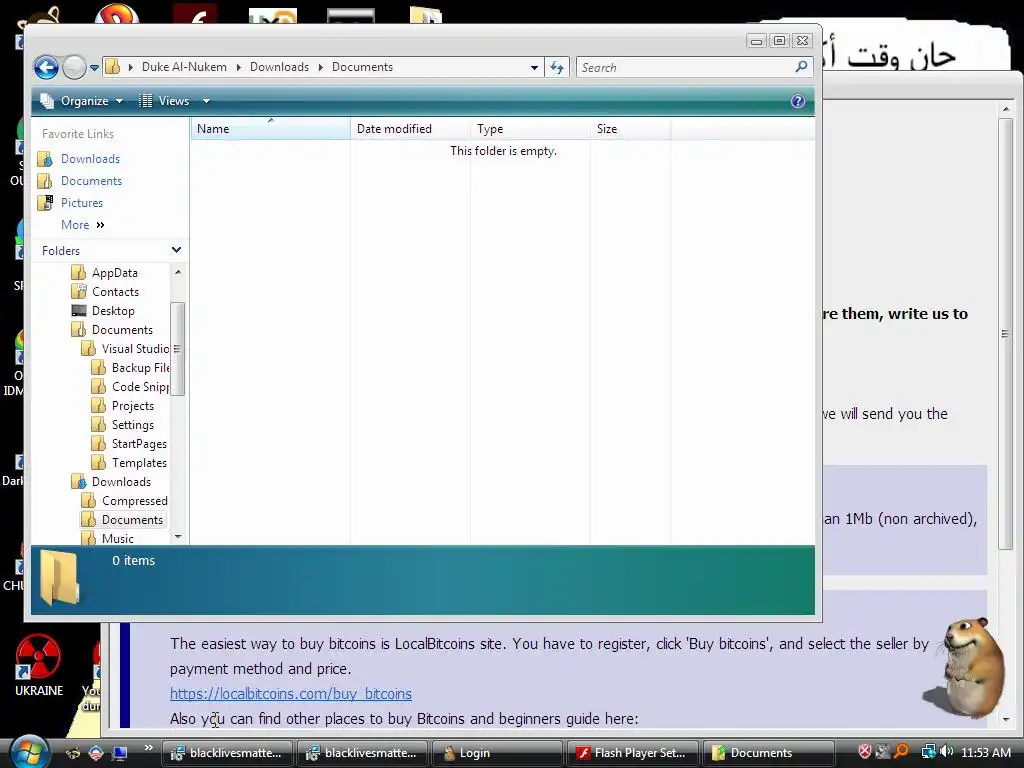
Task: Click the 11:53 AM clock
Action: (x=986, y=752)
